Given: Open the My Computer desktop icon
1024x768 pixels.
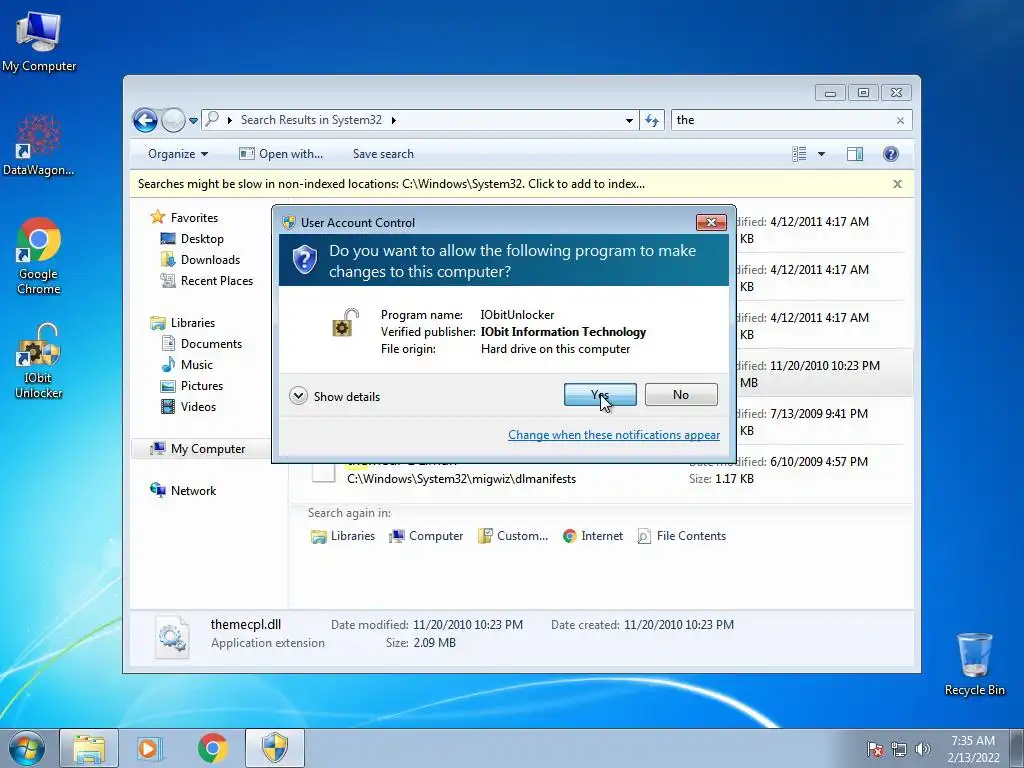Looking at the screenshot, I should 39,41.
